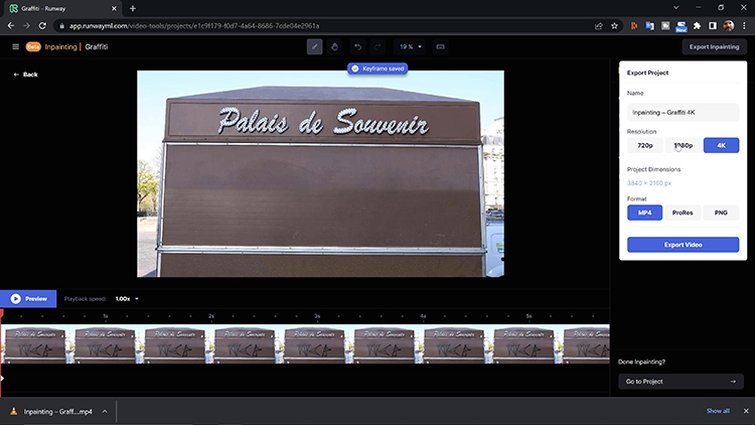Choose 4K resolution option
755x425 pixels.
coord(720,145)
